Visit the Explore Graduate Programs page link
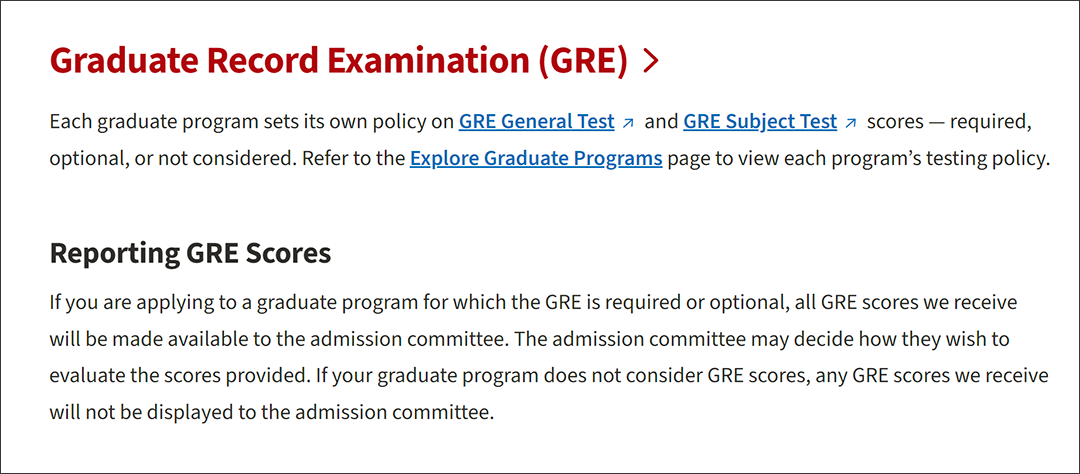This screenshot has height=474, width=1080. (536, 159)
